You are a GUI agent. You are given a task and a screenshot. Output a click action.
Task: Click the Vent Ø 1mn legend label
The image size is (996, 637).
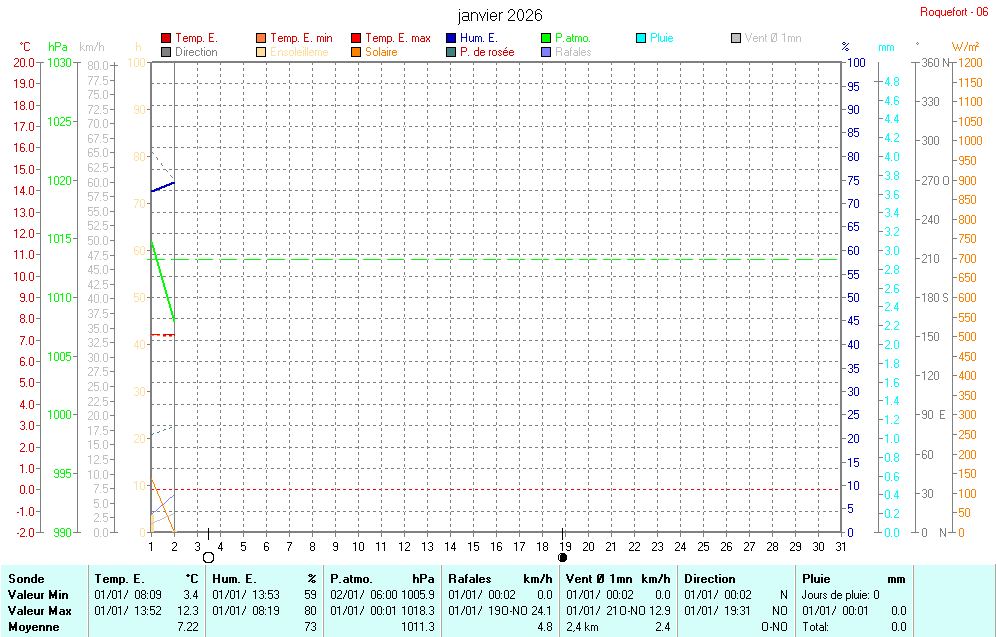772,38
